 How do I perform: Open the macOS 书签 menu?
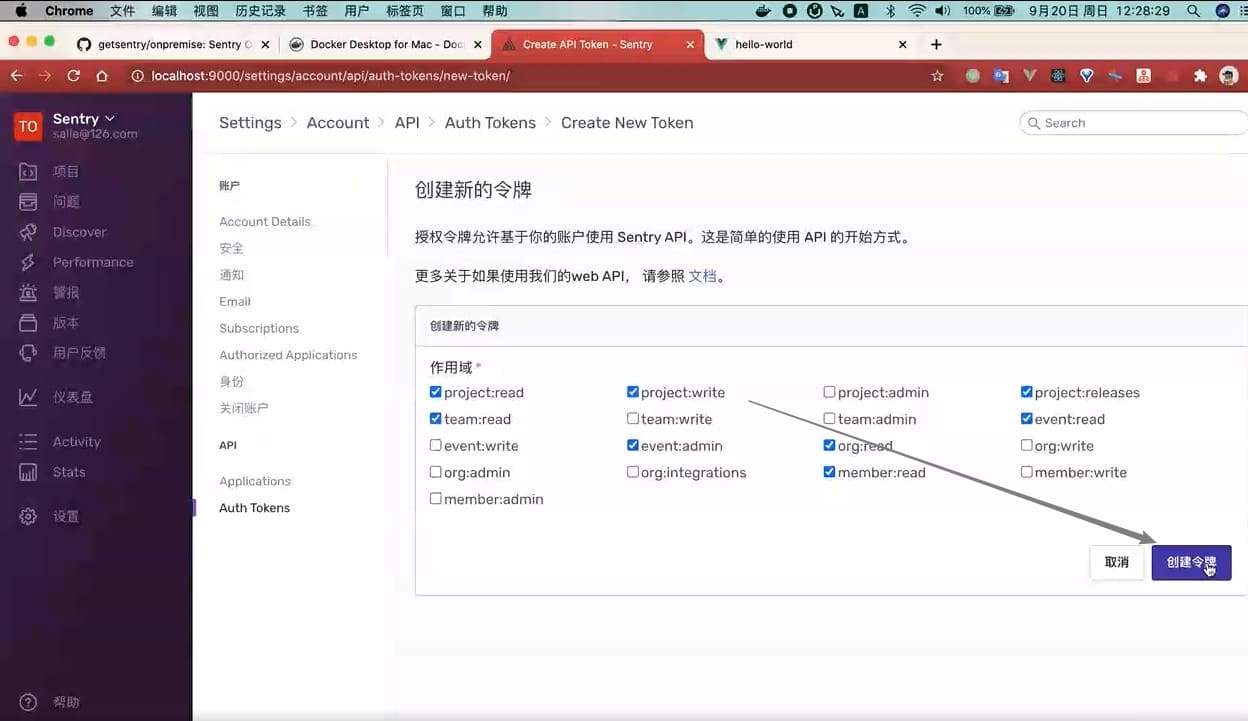(315, 11)
